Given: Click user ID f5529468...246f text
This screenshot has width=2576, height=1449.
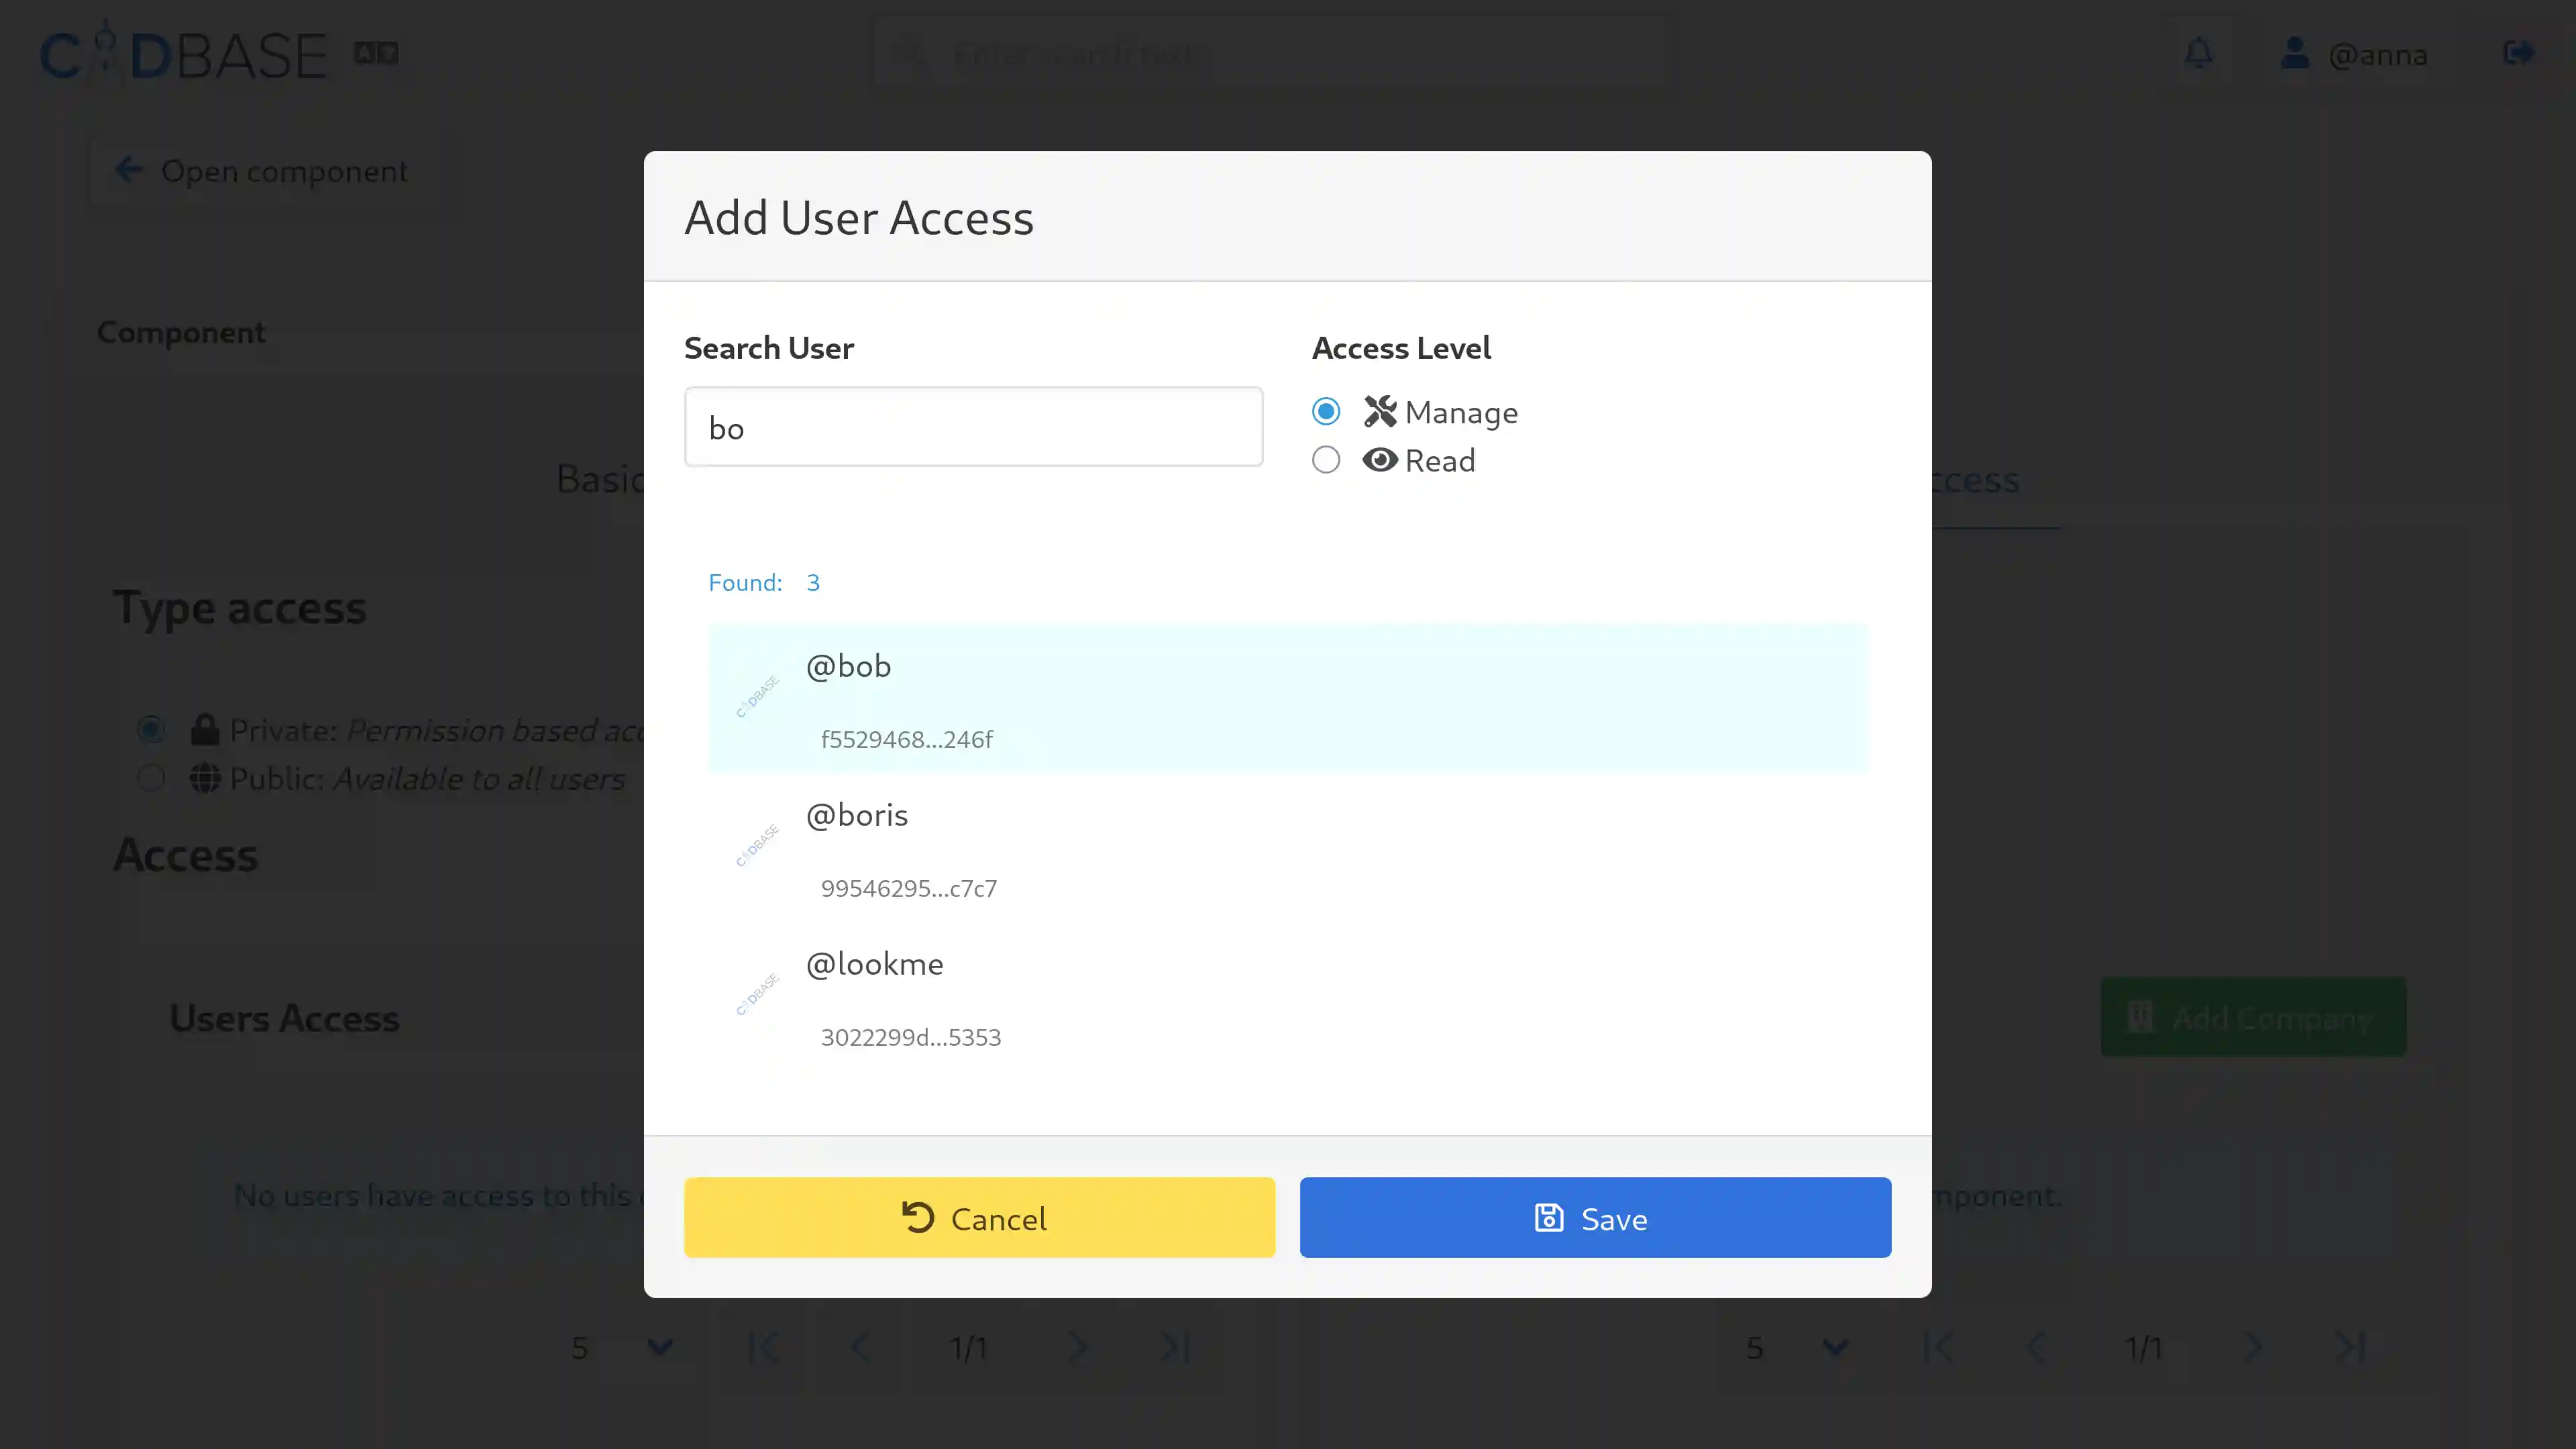Looking at the screenshot, I should (x=906, y=739).
